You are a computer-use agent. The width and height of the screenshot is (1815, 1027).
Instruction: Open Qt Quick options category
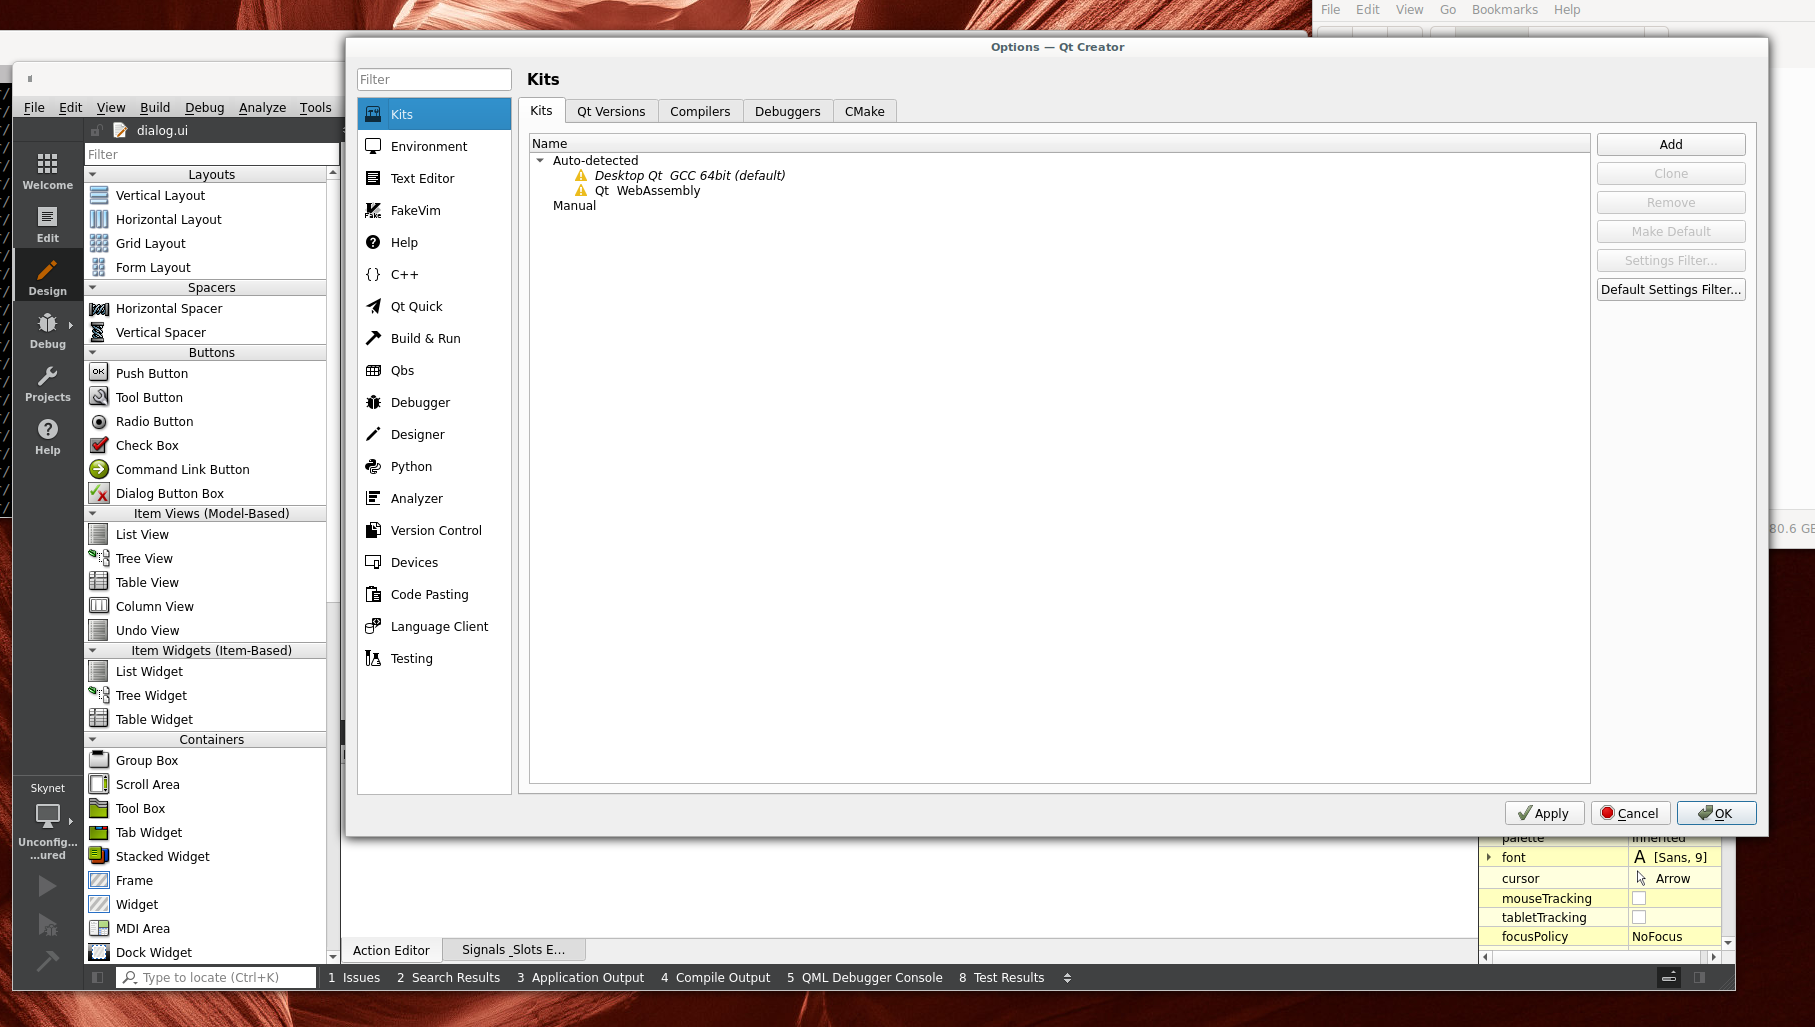pos(434,306)
